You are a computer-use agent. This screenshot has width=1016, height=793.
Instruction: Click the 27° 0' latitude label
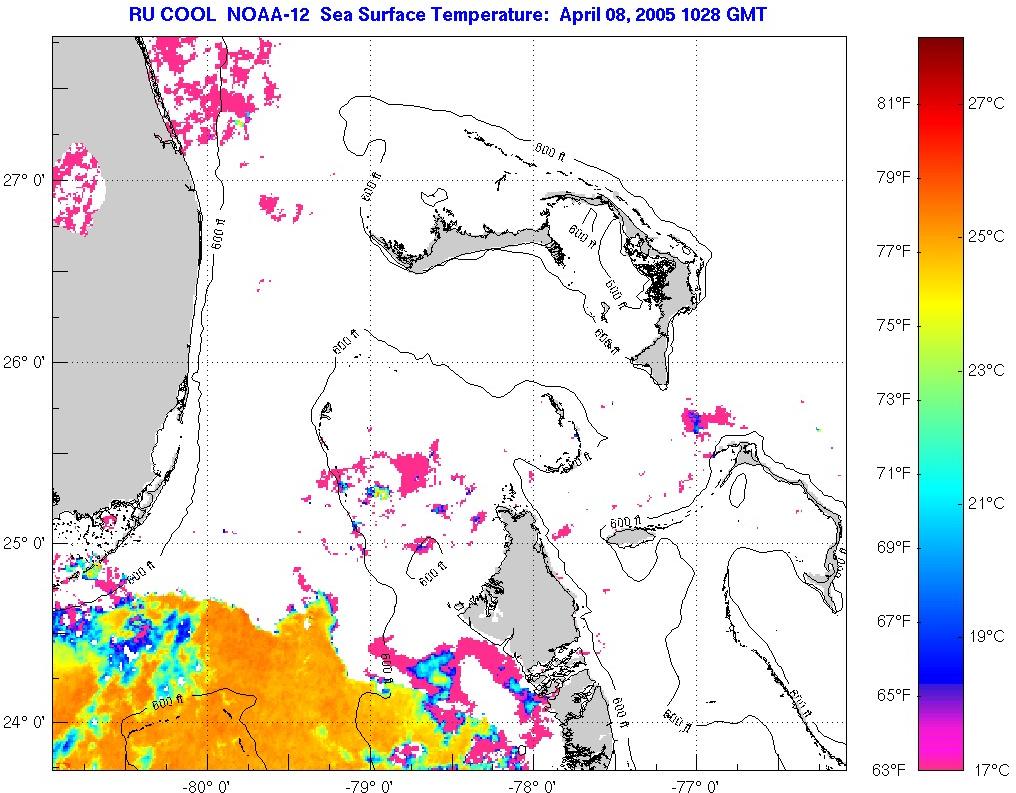[x=22, y=180]
